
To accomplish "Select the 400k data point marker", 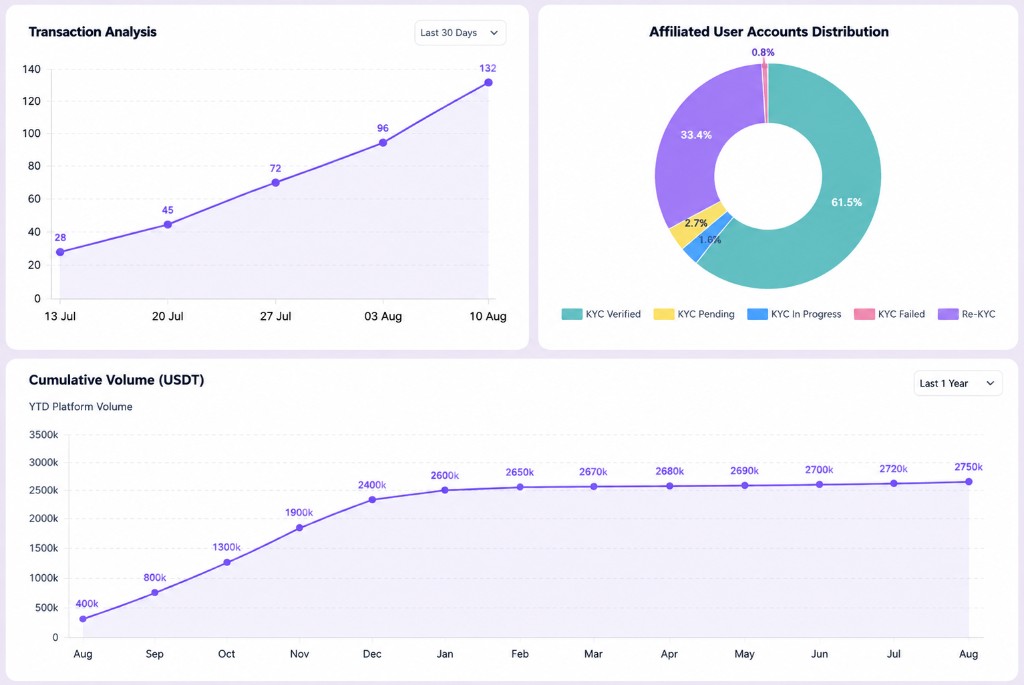I will pyautogui.click(x=83, y=619).
